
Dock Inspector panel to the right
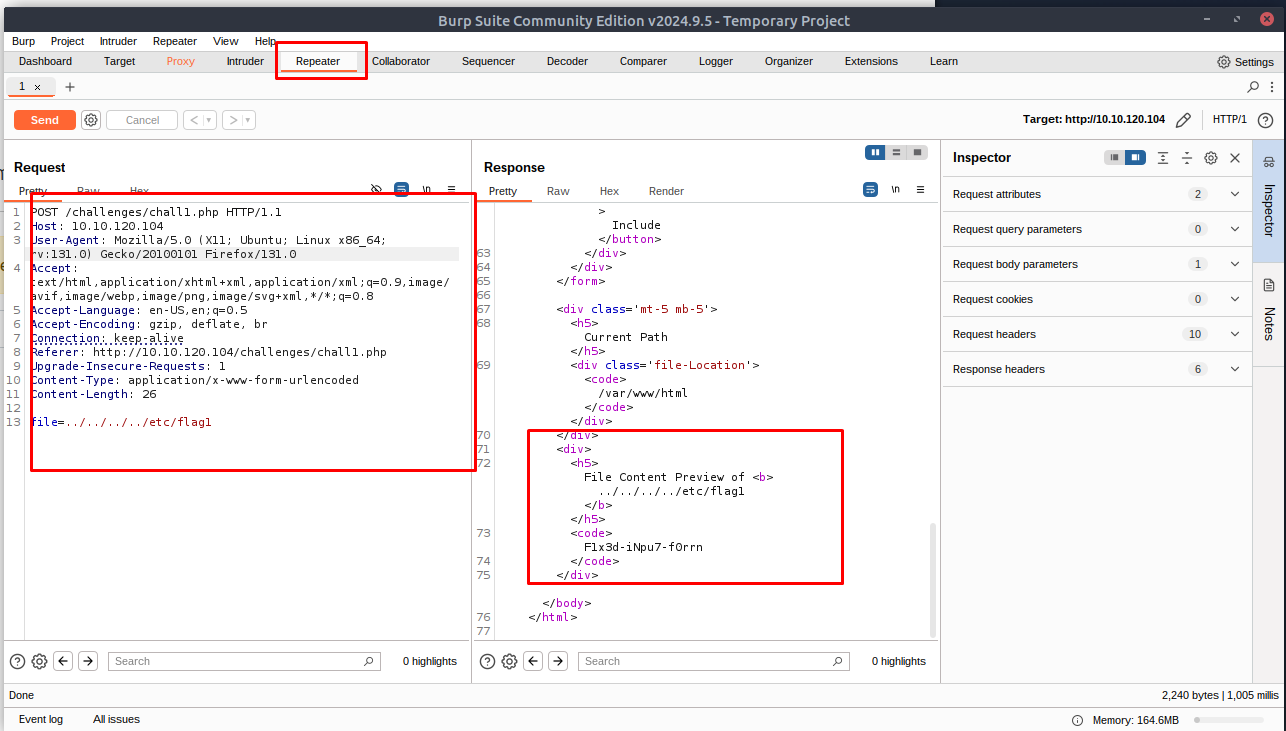(1135, 158)
